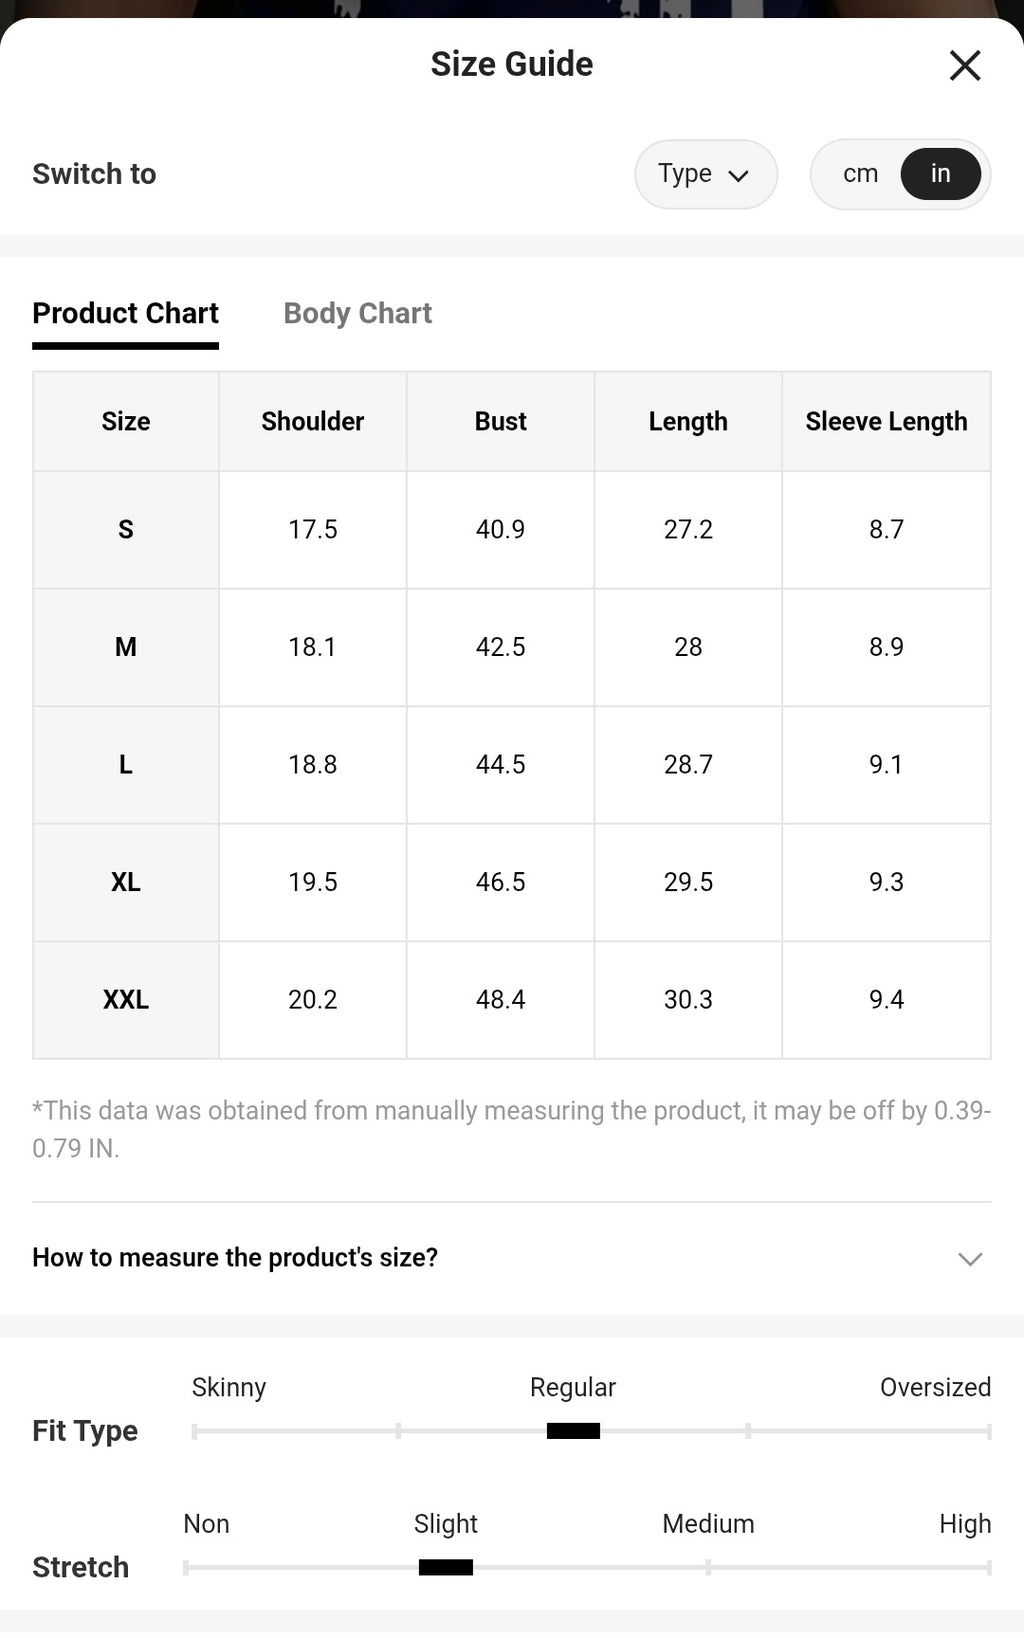Screen dimensions: 1024x1638
Task: Switch to the Body Chart tab
Action: point(358,313)
